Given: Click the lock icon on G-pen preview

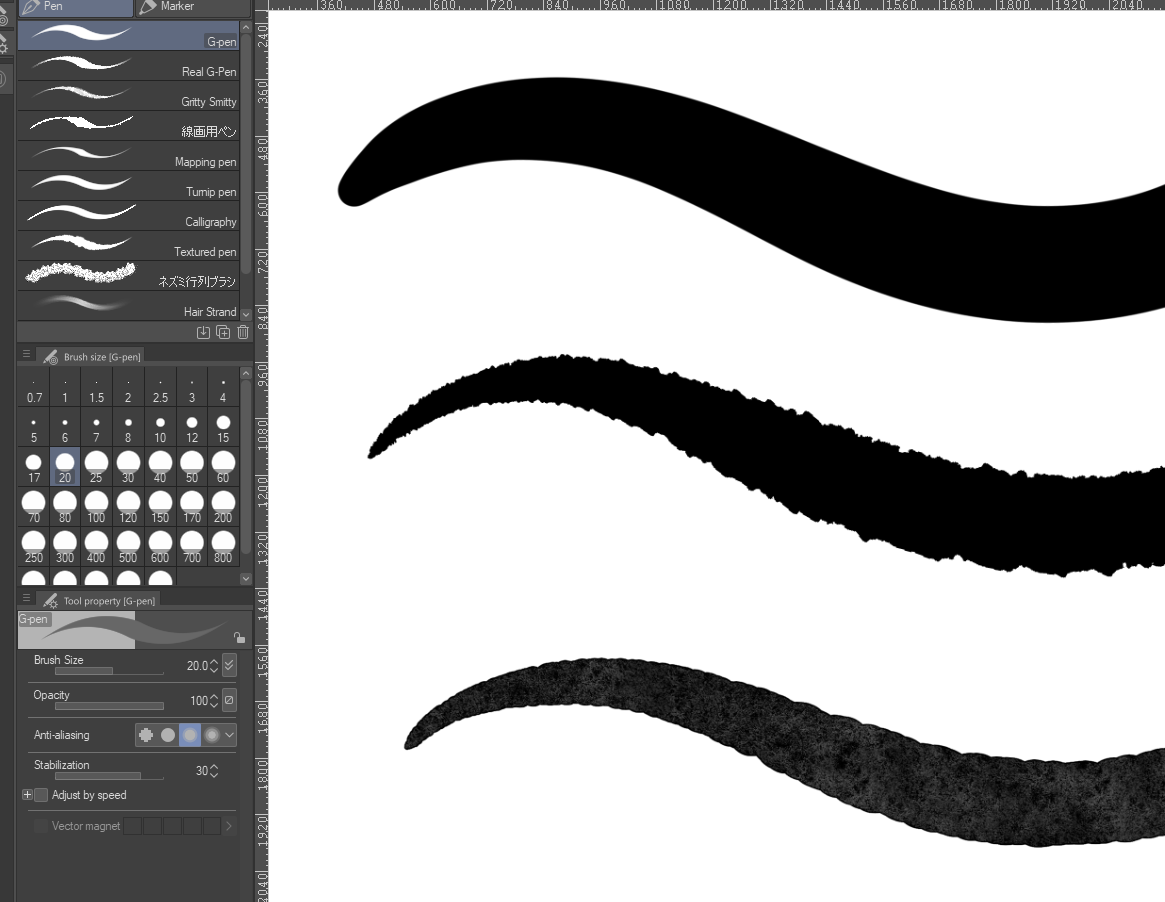Looking at the screenshot, I should [x=239, y=637].
